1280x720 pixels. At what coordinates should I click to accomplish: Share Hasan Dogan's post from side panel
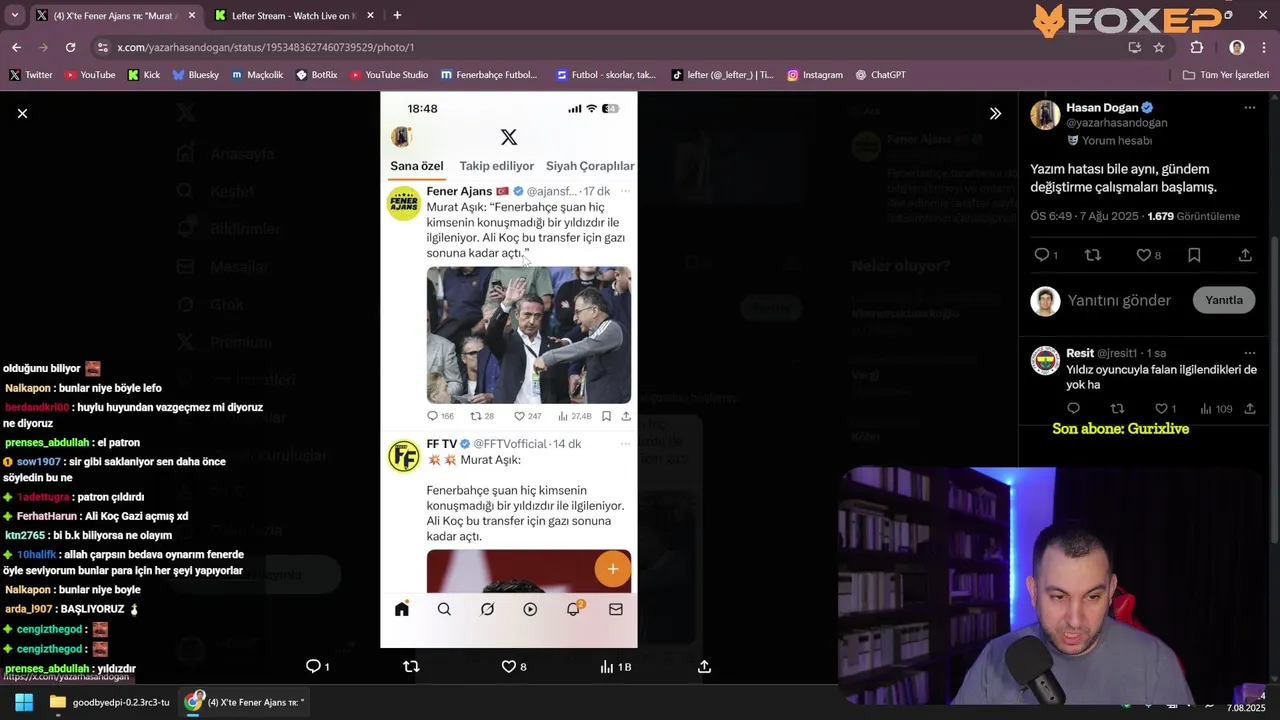click(1245, 255)
